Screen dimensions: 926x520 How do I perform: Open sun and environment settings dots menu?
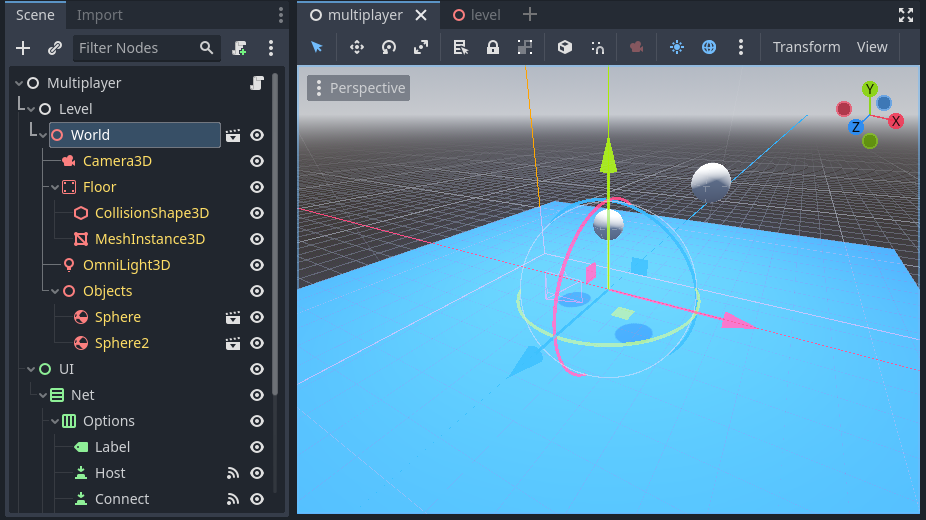(x=741, y=47)
